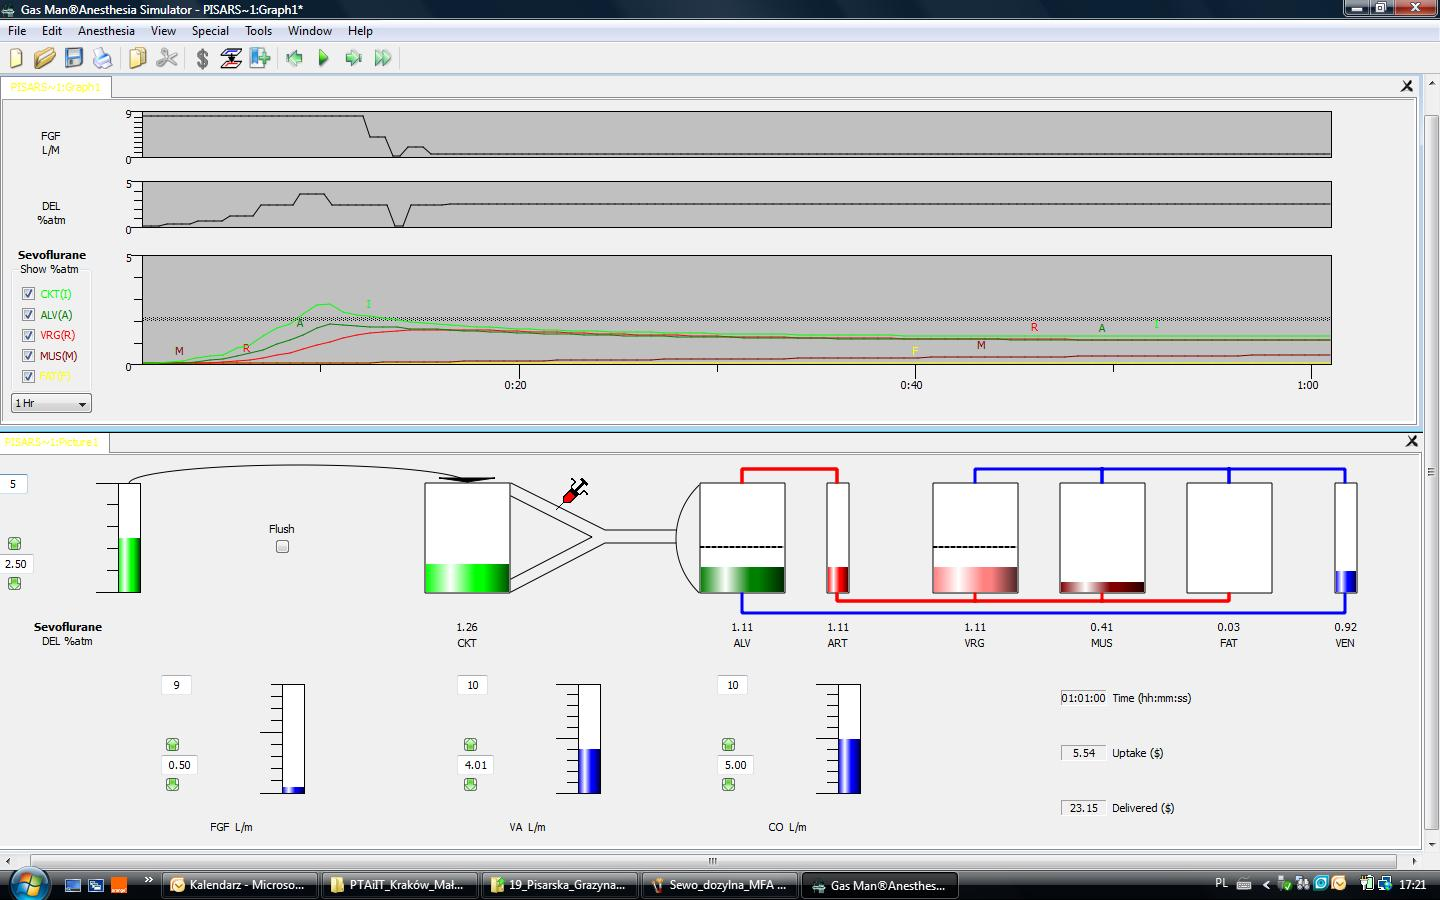Fast forward the simulation
Image resolution: width=1440 pixels, height=900 pixels.
[382, 59]
